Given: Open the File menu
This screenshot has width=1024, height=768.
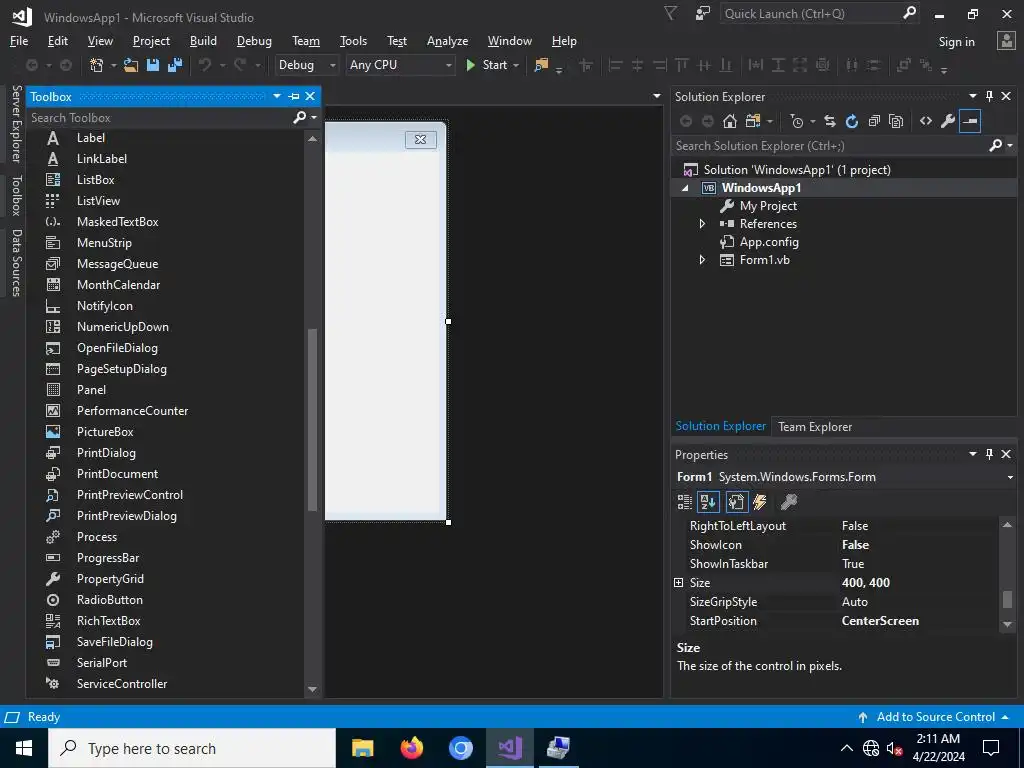Looking at the screenshot, I should pyautogui.click(x=19, y=40).
